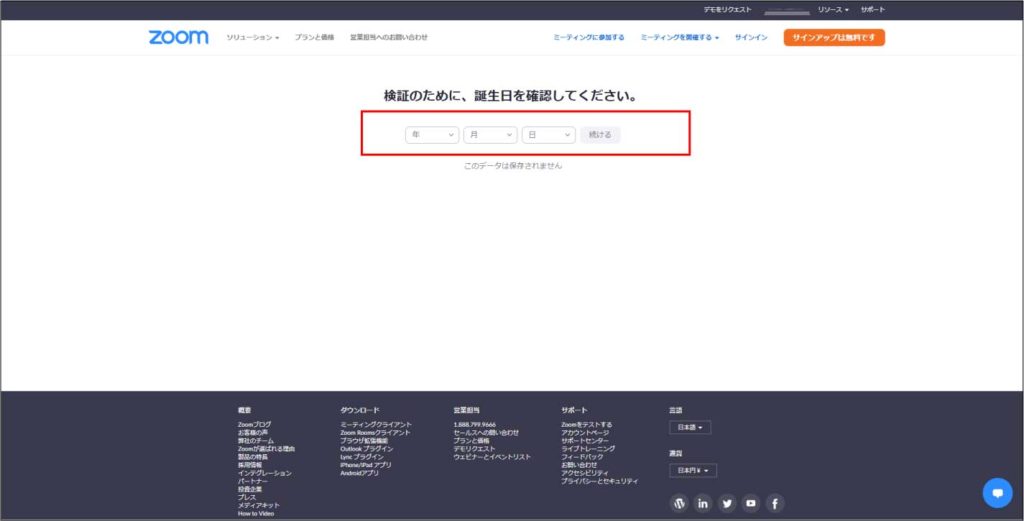This screenshot has width=1024, height=521.
Task: Open the ソリューション menu in navigation
Action: (x=253, y=37)
